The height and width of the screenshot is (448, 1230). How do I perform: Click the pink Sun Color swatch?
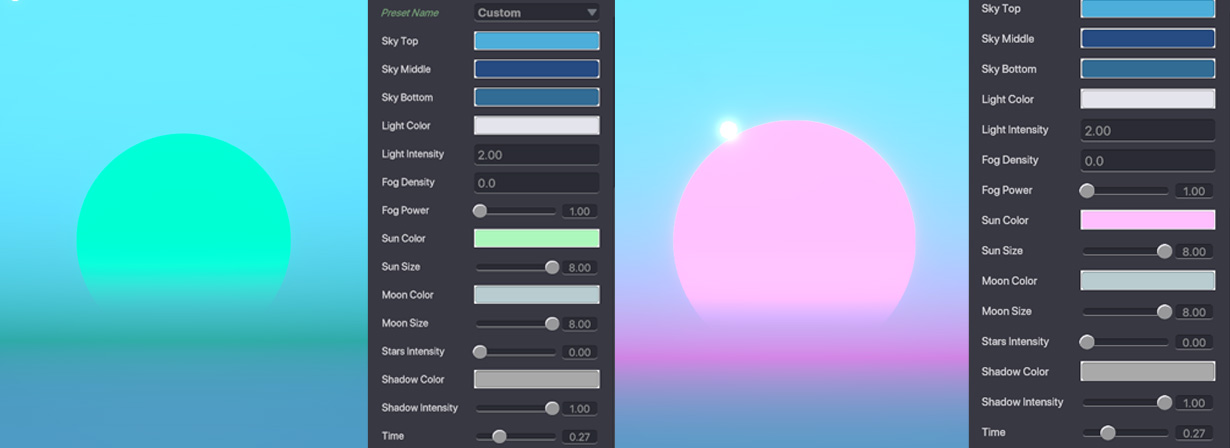pyautogui.click(x=1147, y=220)
